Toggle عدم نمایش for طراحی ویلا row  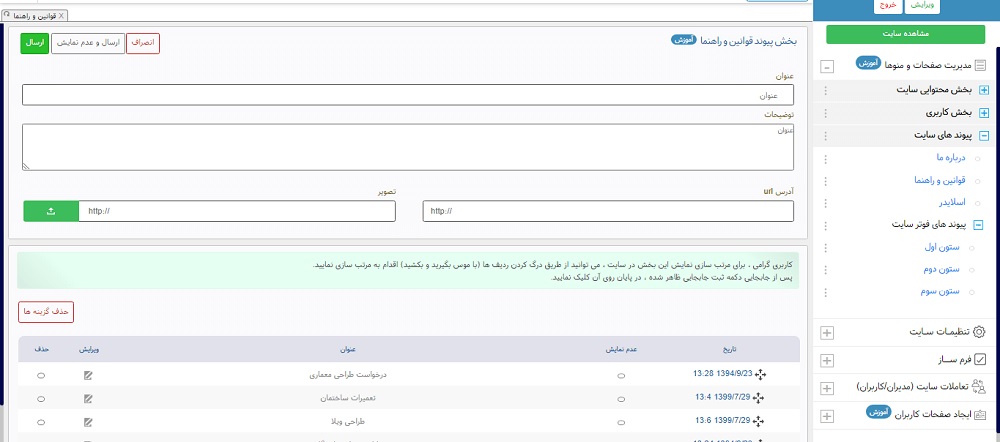pyautogui.click(x=621, y=421)
